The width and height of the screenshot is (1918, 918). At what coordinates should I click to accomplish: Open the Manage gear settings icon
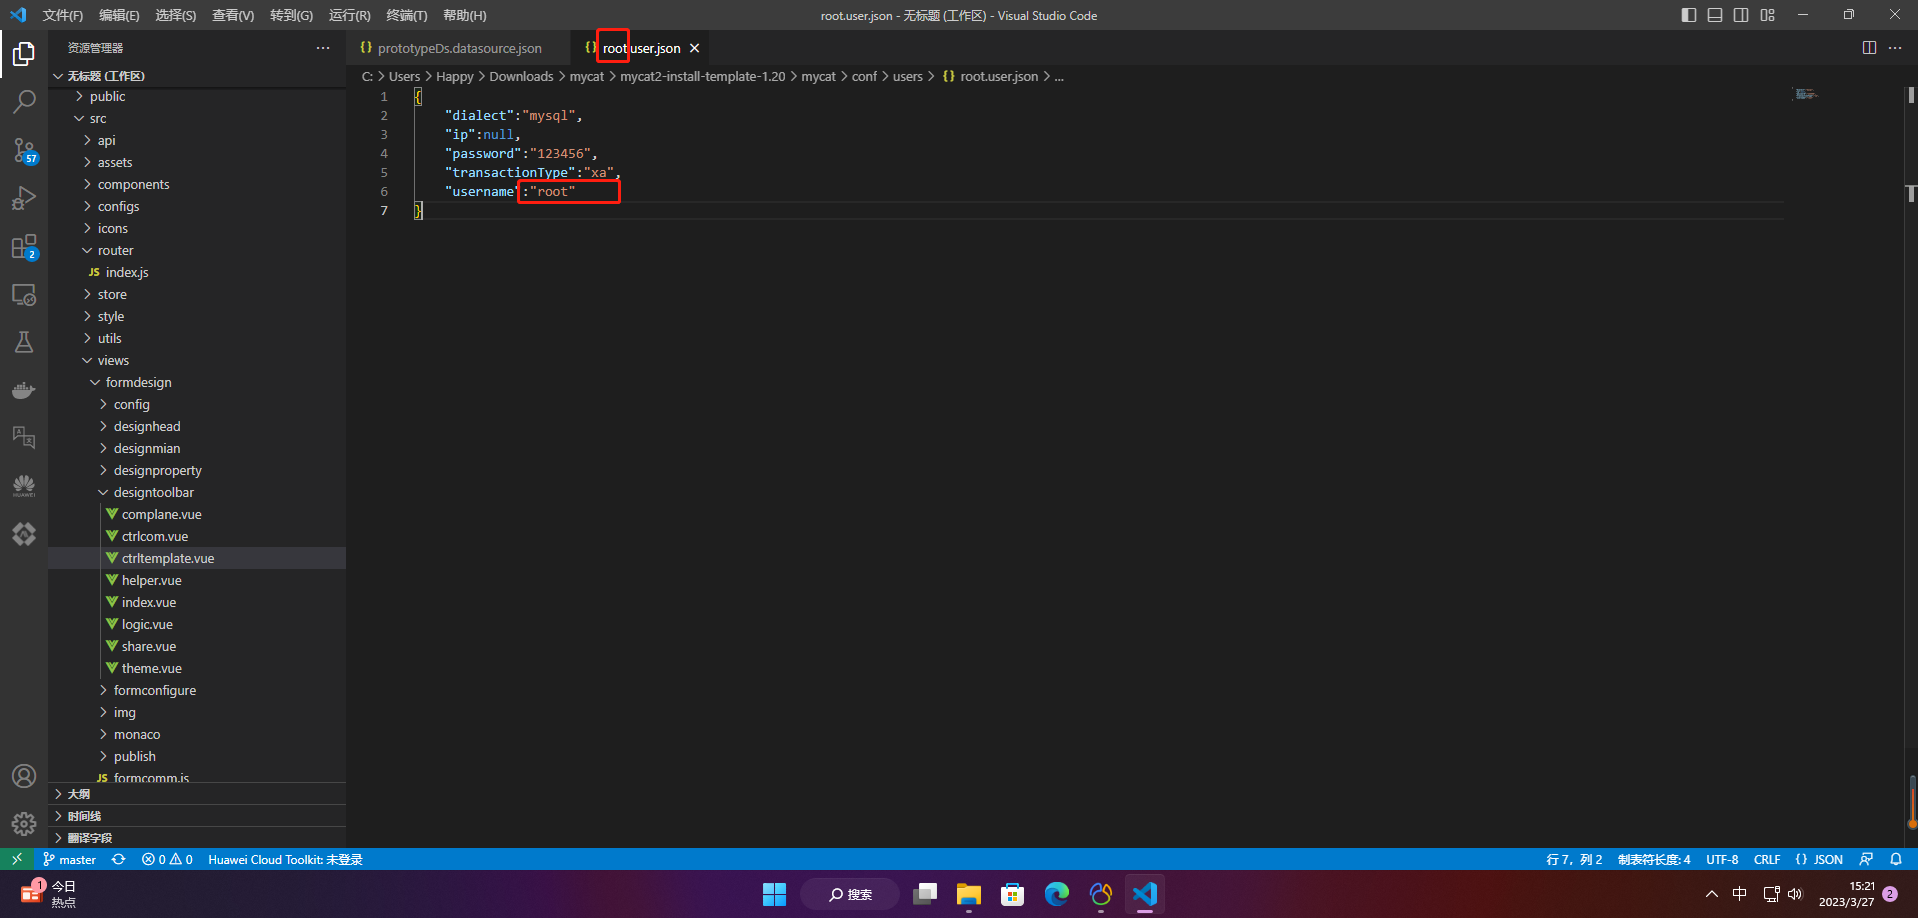coord(24,824)
